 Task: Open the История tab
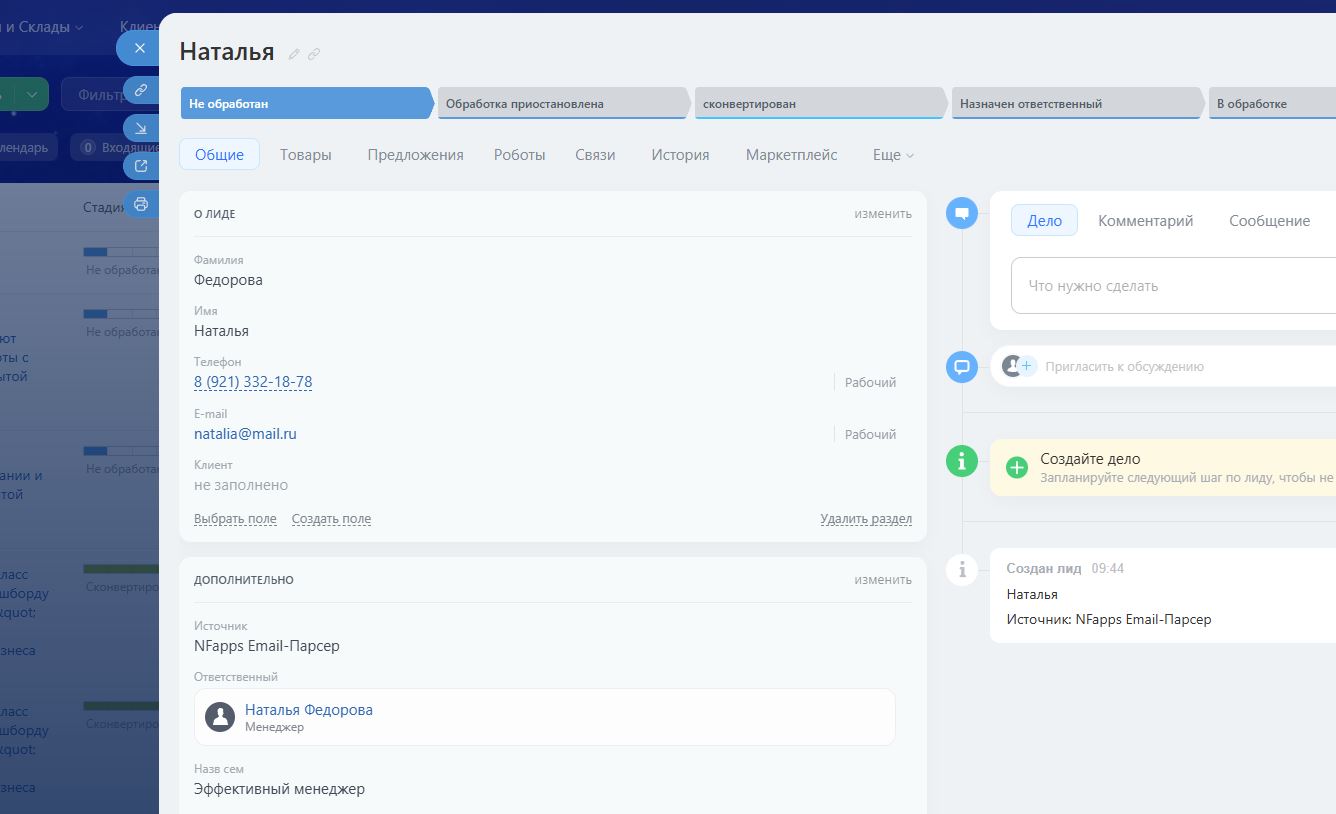(680, 155)
